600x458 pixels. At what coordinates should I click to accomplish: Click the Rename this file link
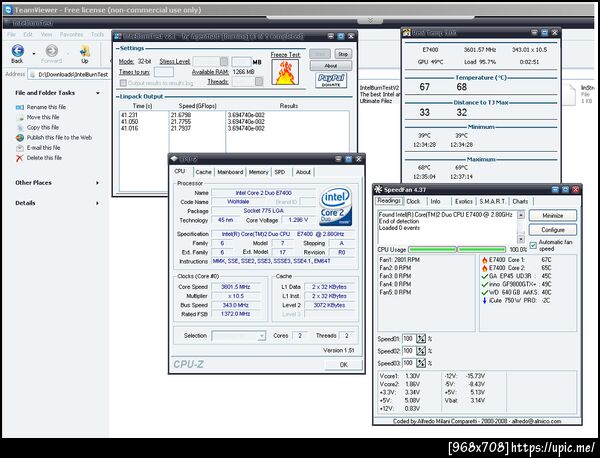[x=46, y=107]
